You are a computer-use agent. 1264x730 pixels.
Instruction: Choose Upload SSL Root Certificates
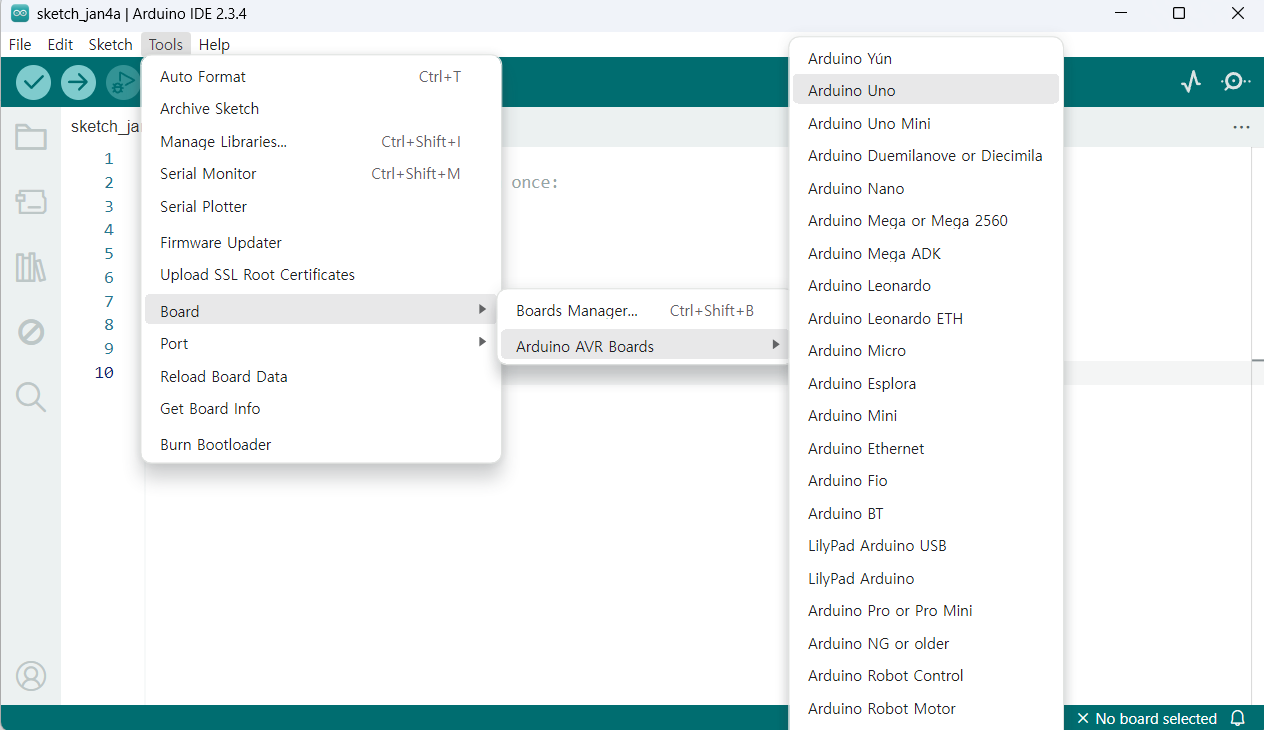321,274
